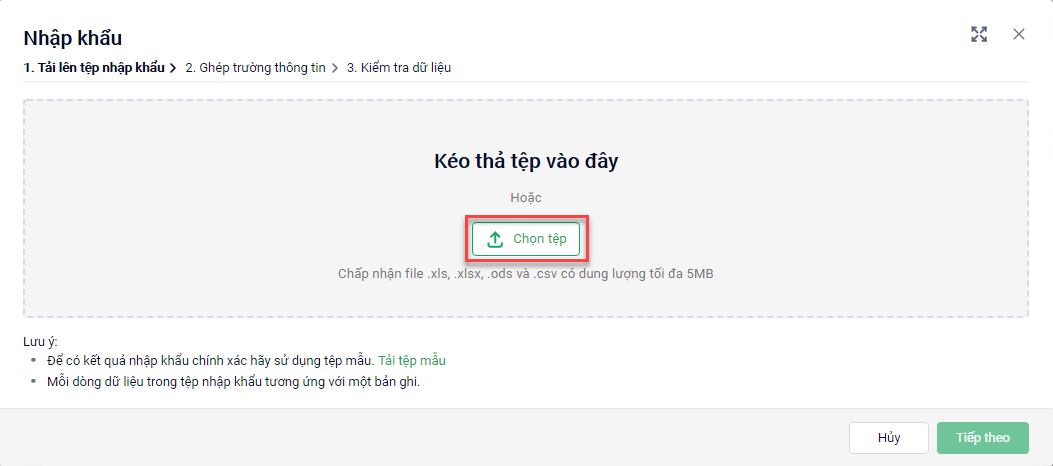Image resolution: width=1053 pixels, height=466 pixels.
Task: Click the Kéo thả tệp vào đây heading
Action: click(526, 162)
